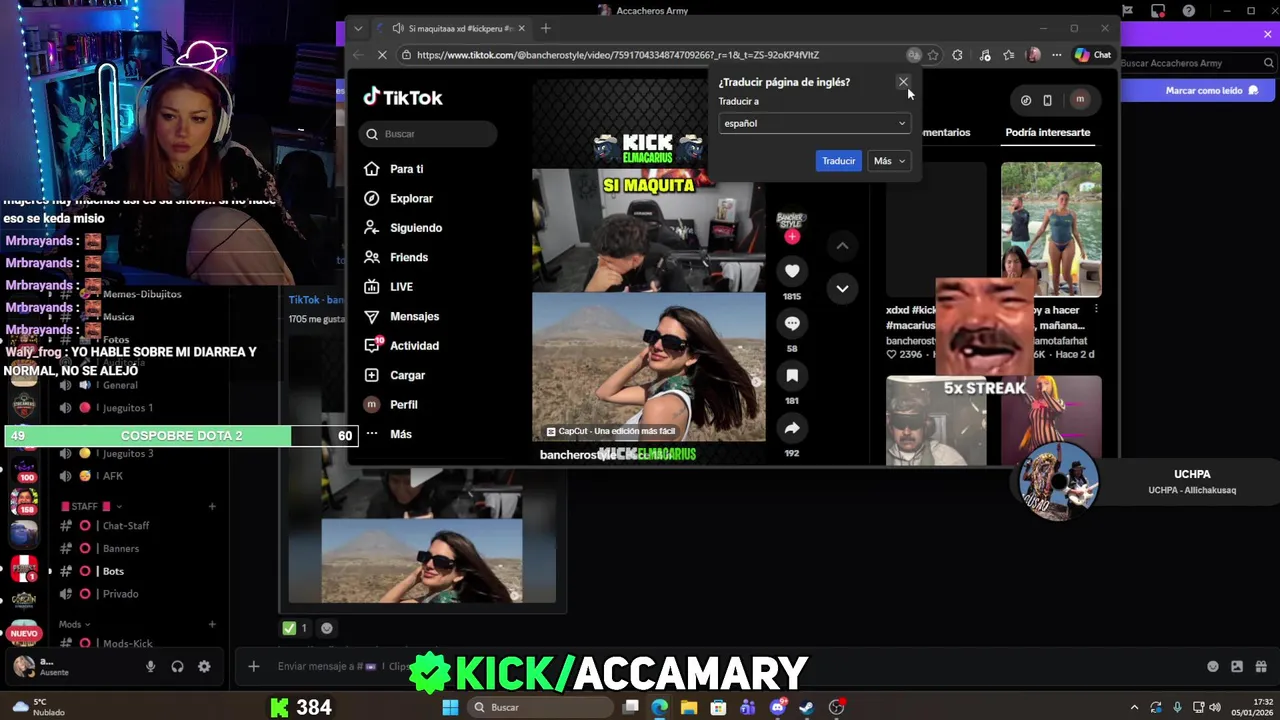Open a new browser tab
Screen dimensions: 1280x720
point(545,28)
